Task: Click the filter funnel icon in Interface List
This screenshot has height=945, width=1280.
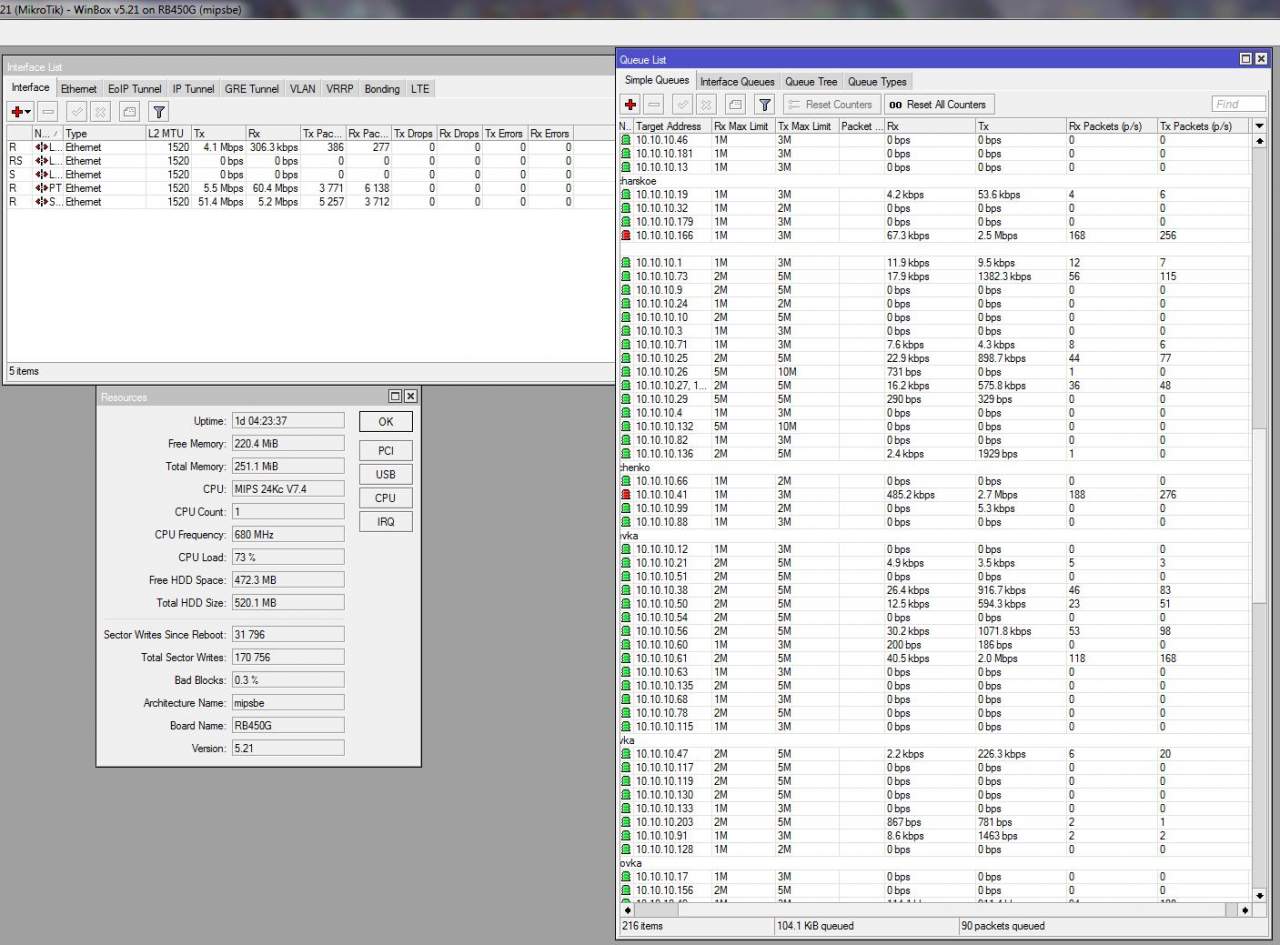Action: point(158,111)
